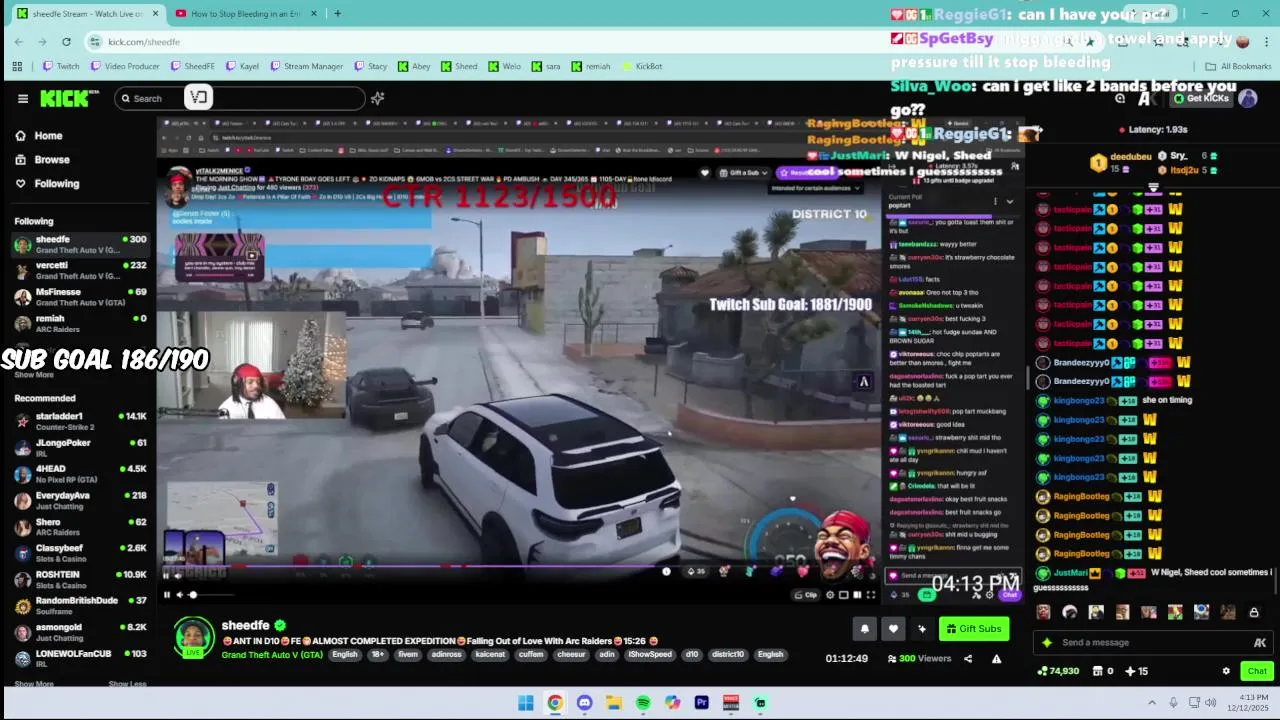Open chat settings gear icon

coord(1226,671)
